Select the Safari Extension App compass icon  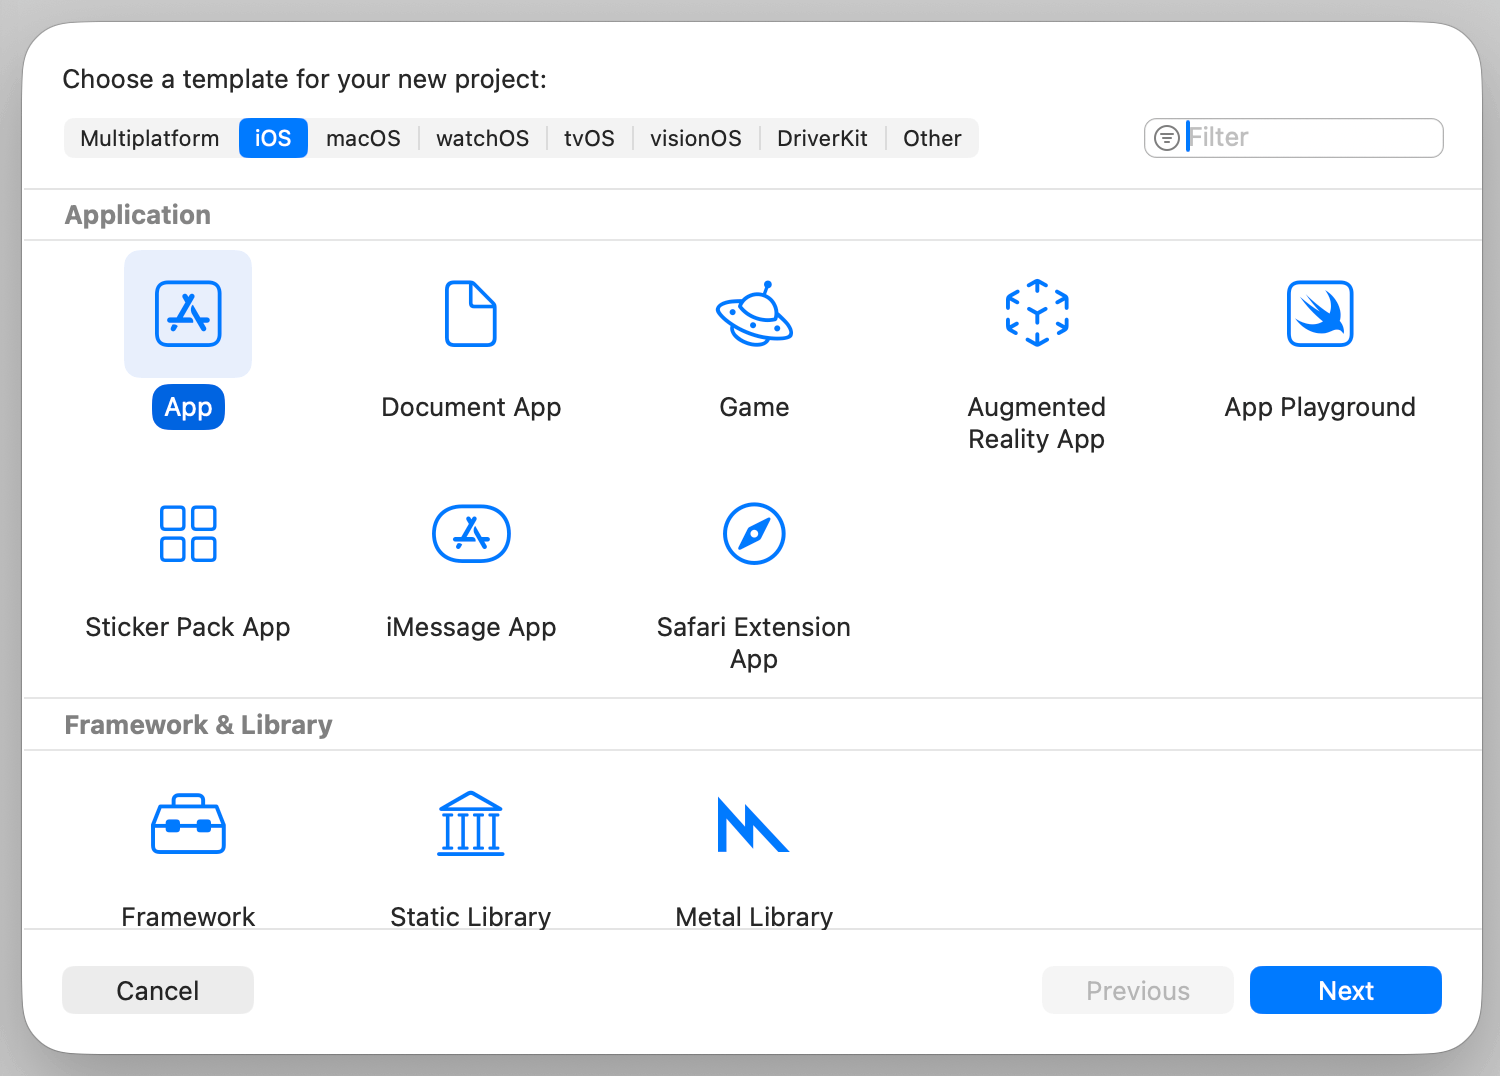pos(754,533)
